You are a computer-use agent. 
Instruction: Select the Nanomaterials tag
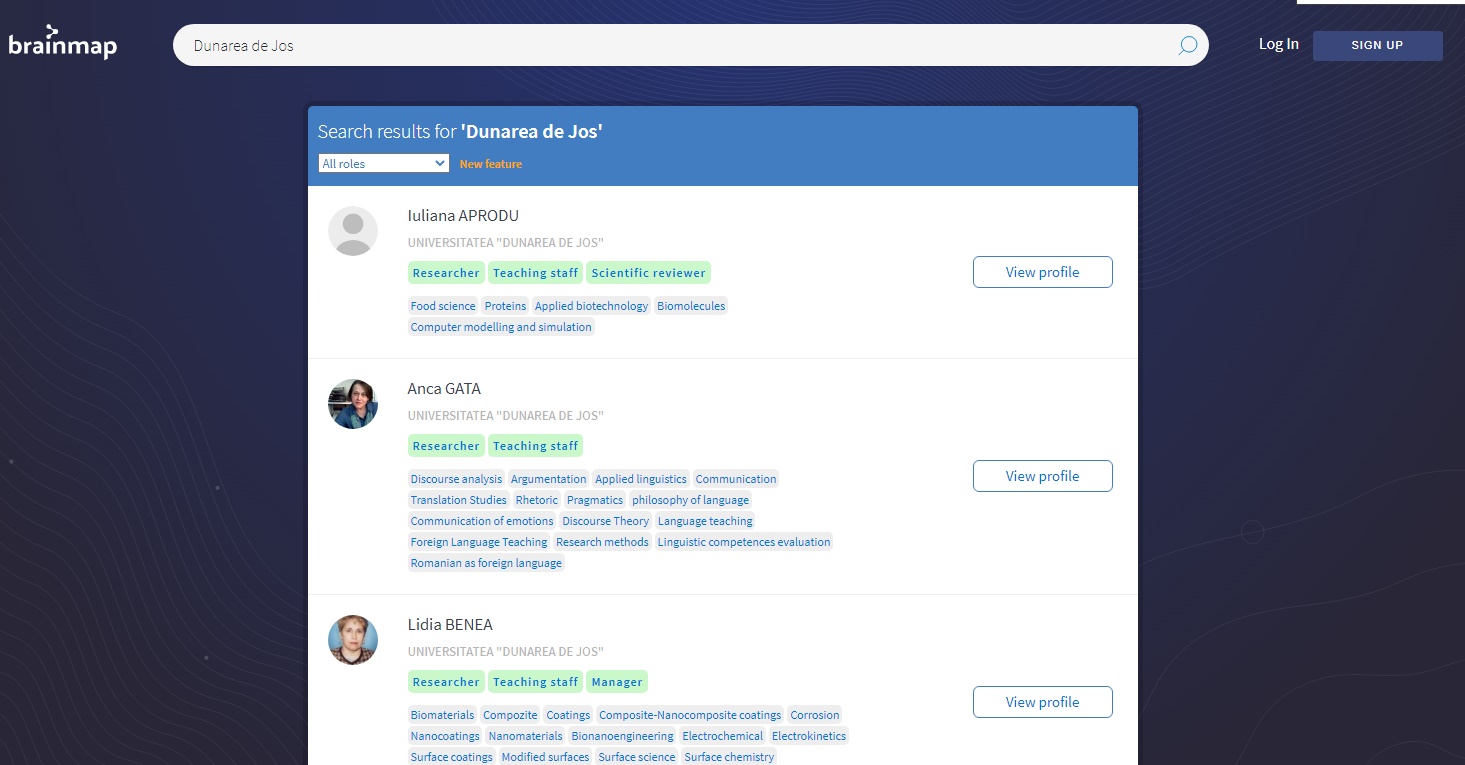click(x=526, y=736)
